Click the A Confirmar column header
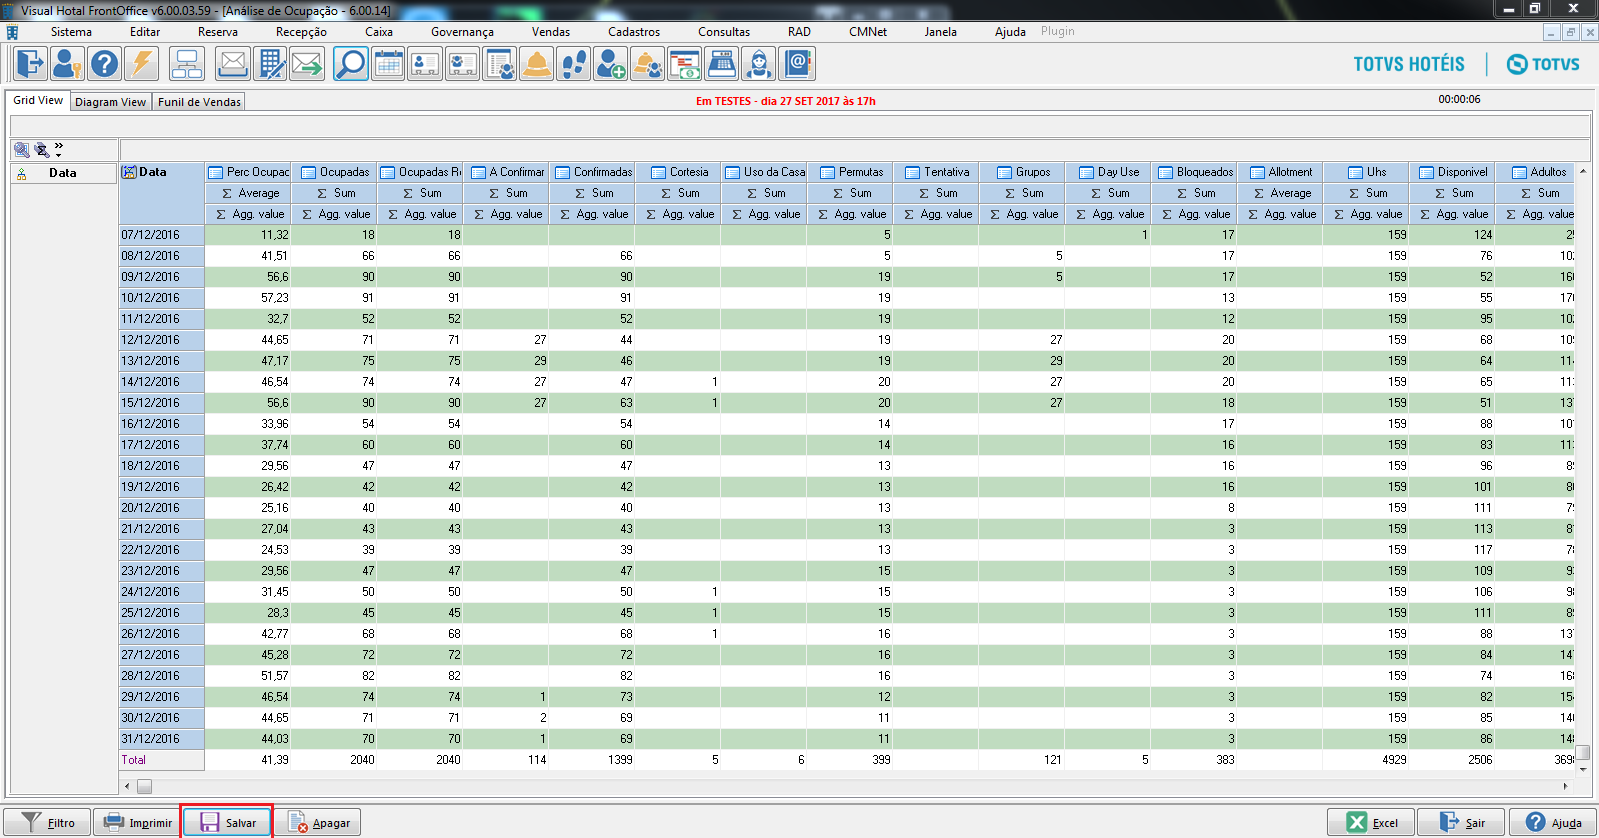The image size is (1599, 838). pos(505,172)
